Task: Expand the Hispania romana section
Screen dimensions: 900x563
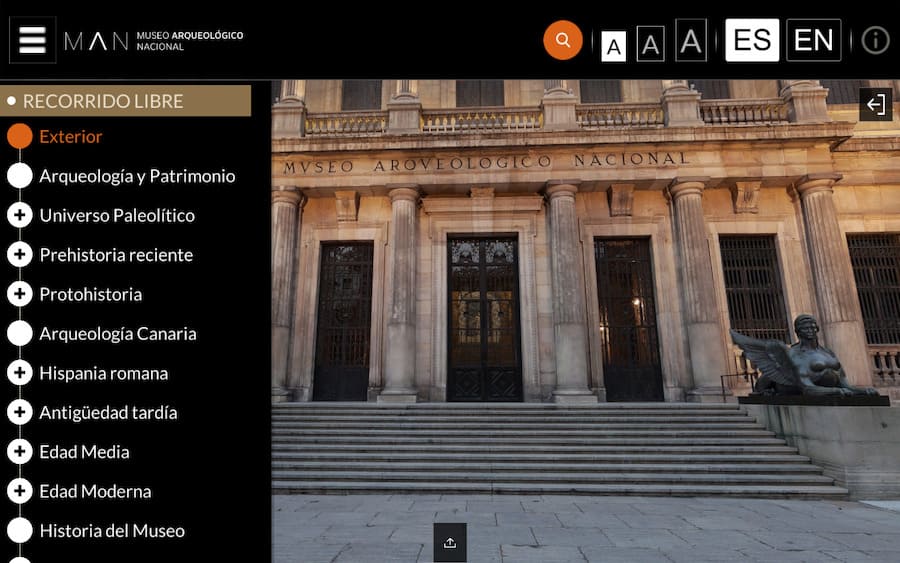Action: (x=20, y=373)
